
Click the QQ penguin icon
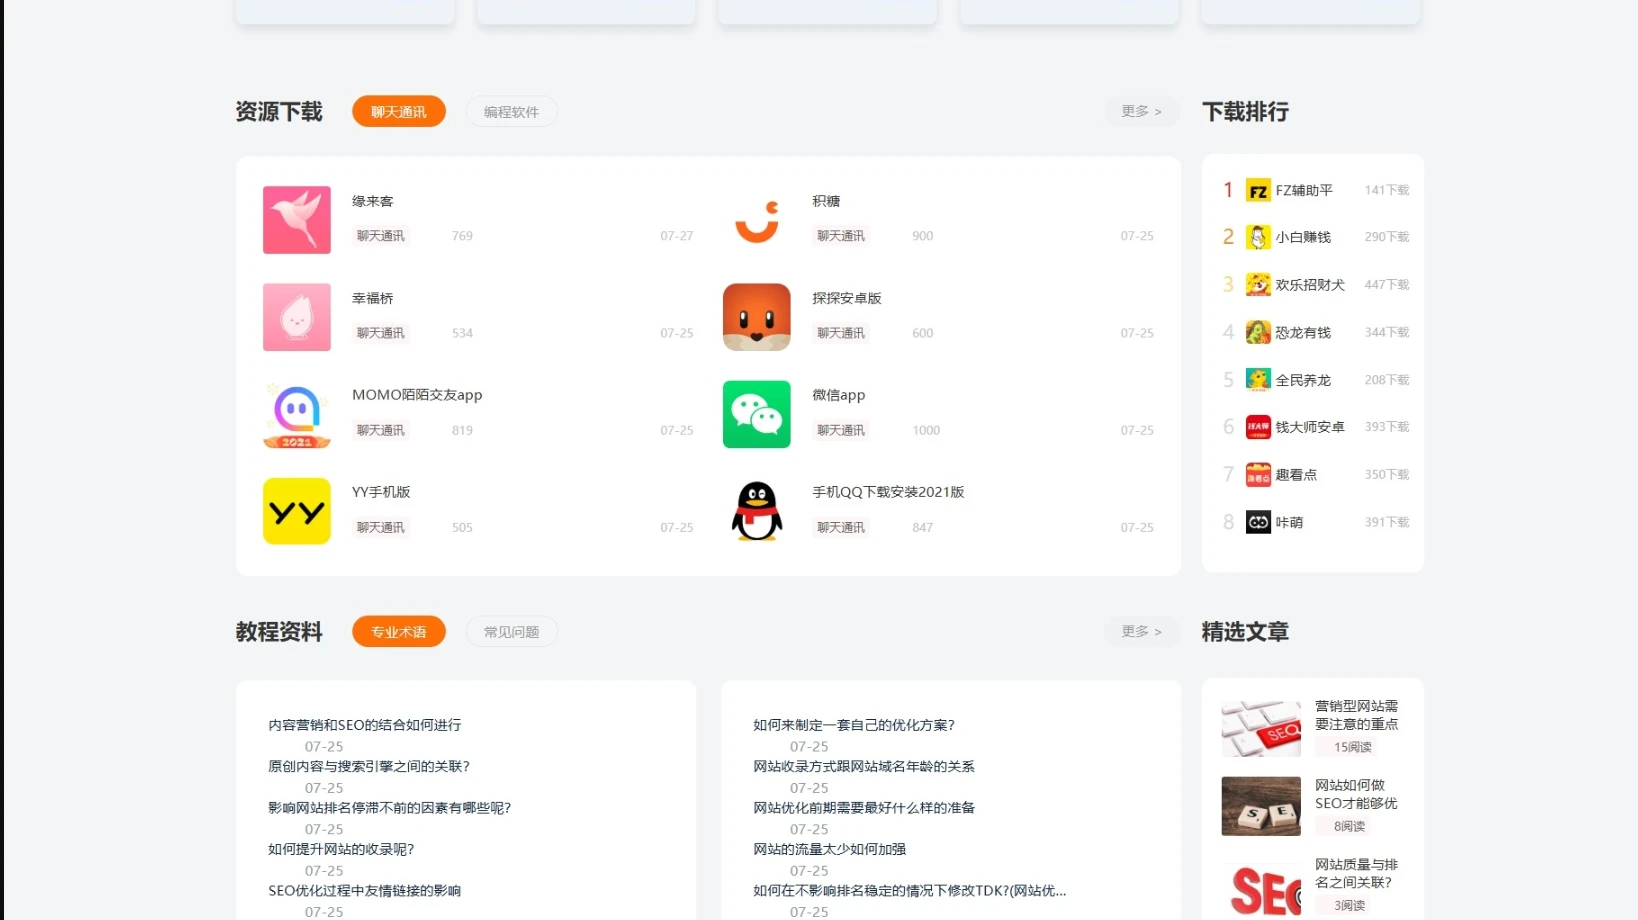pos(756,511)
